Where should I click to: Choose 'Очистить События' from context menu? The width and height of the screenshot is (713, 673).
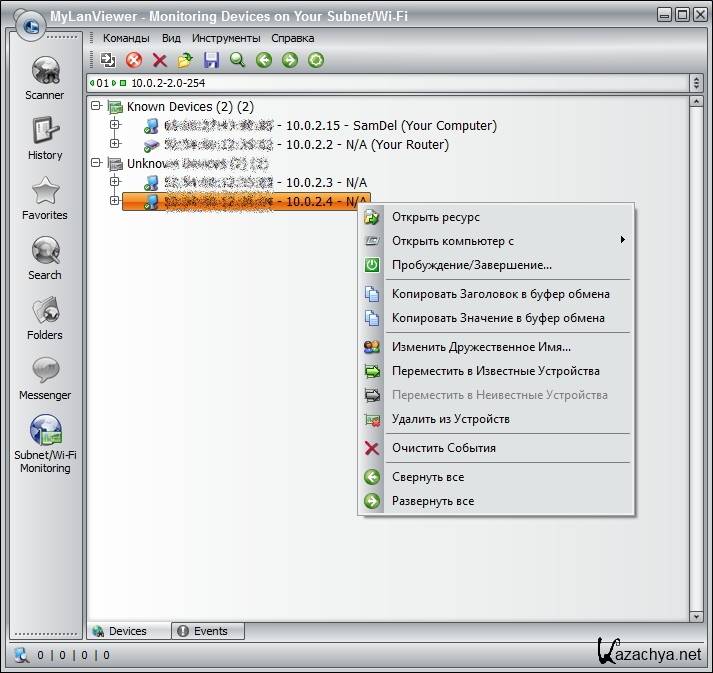coord(443,448)
